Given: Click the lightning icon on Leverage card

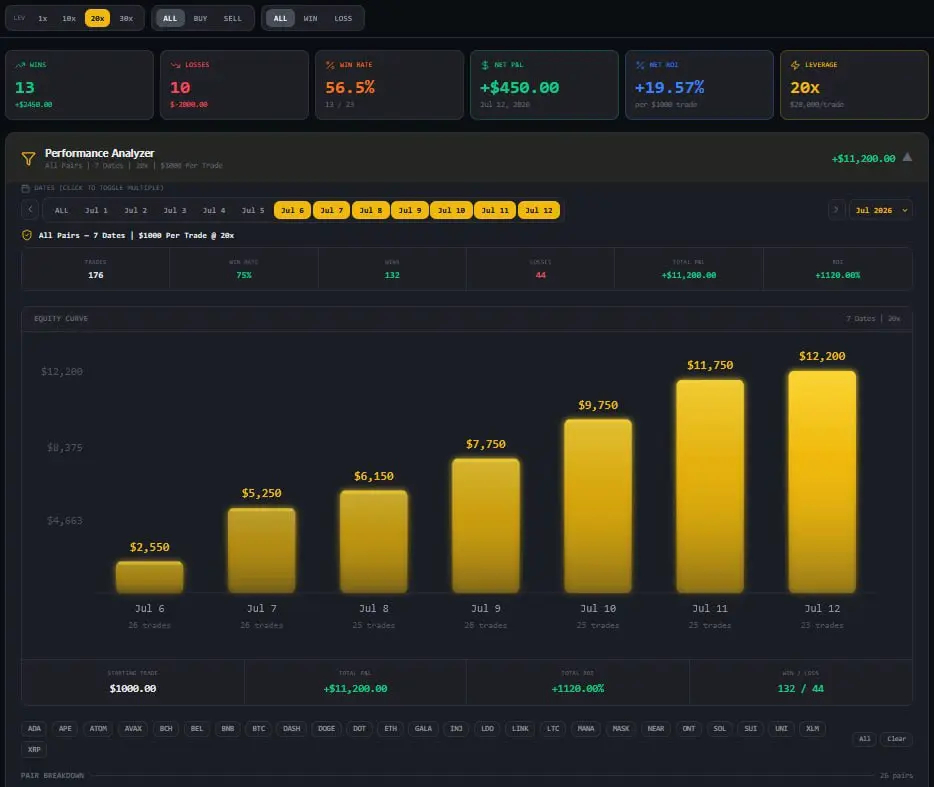Looking at the screenshot, I should pos(795,65).
